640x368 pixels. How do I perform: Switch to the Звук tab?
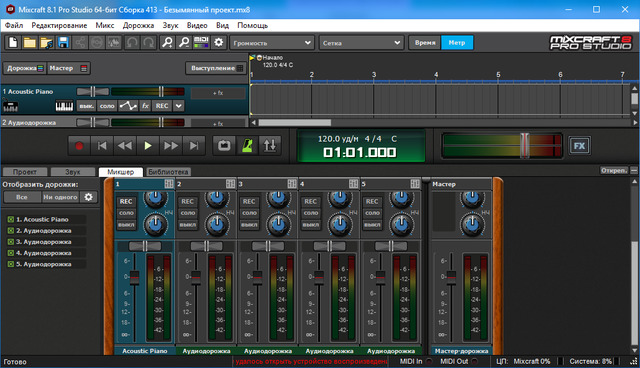[x=73, y=172]
